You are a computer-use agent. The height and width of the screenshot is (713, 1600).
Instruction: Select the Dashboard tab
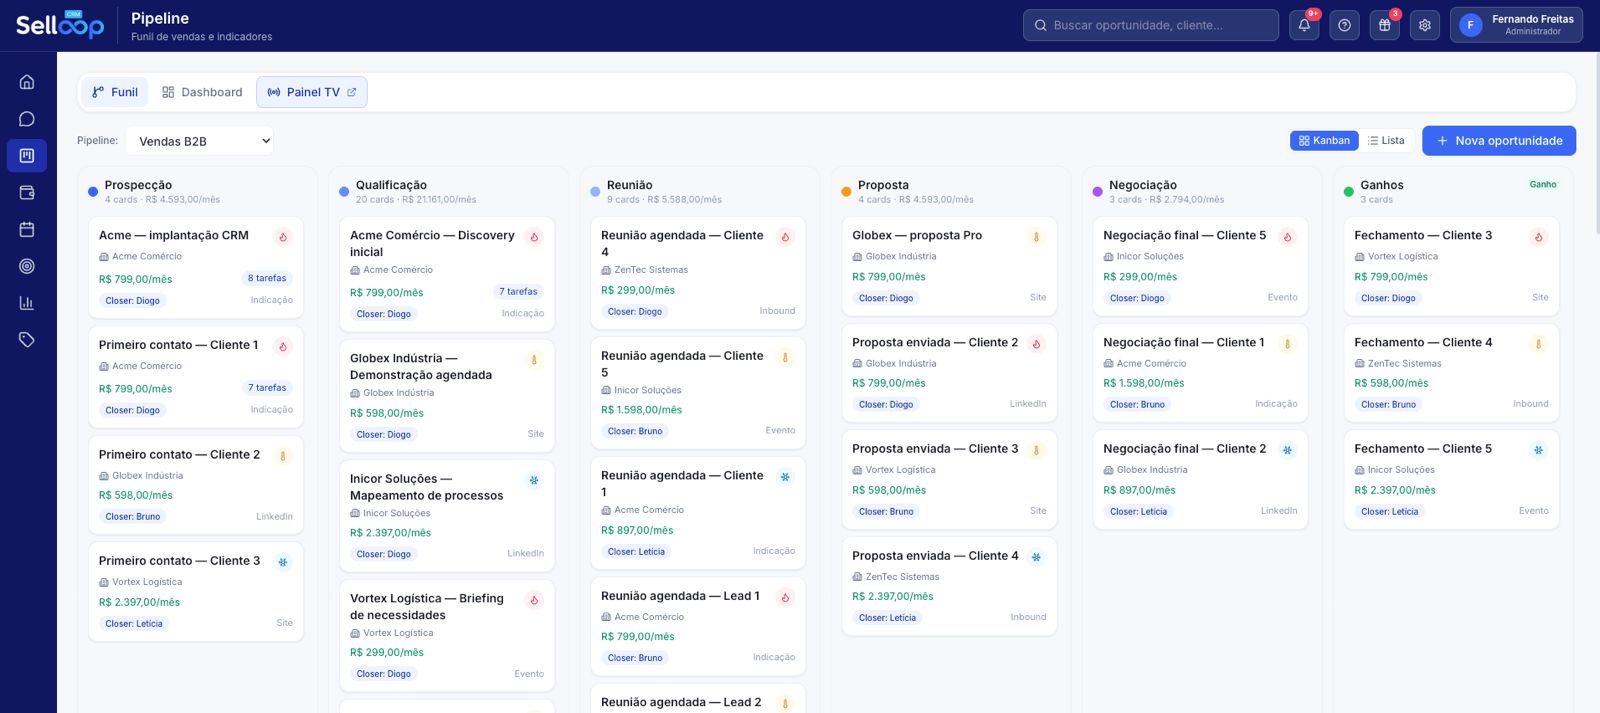pos(202,92)
